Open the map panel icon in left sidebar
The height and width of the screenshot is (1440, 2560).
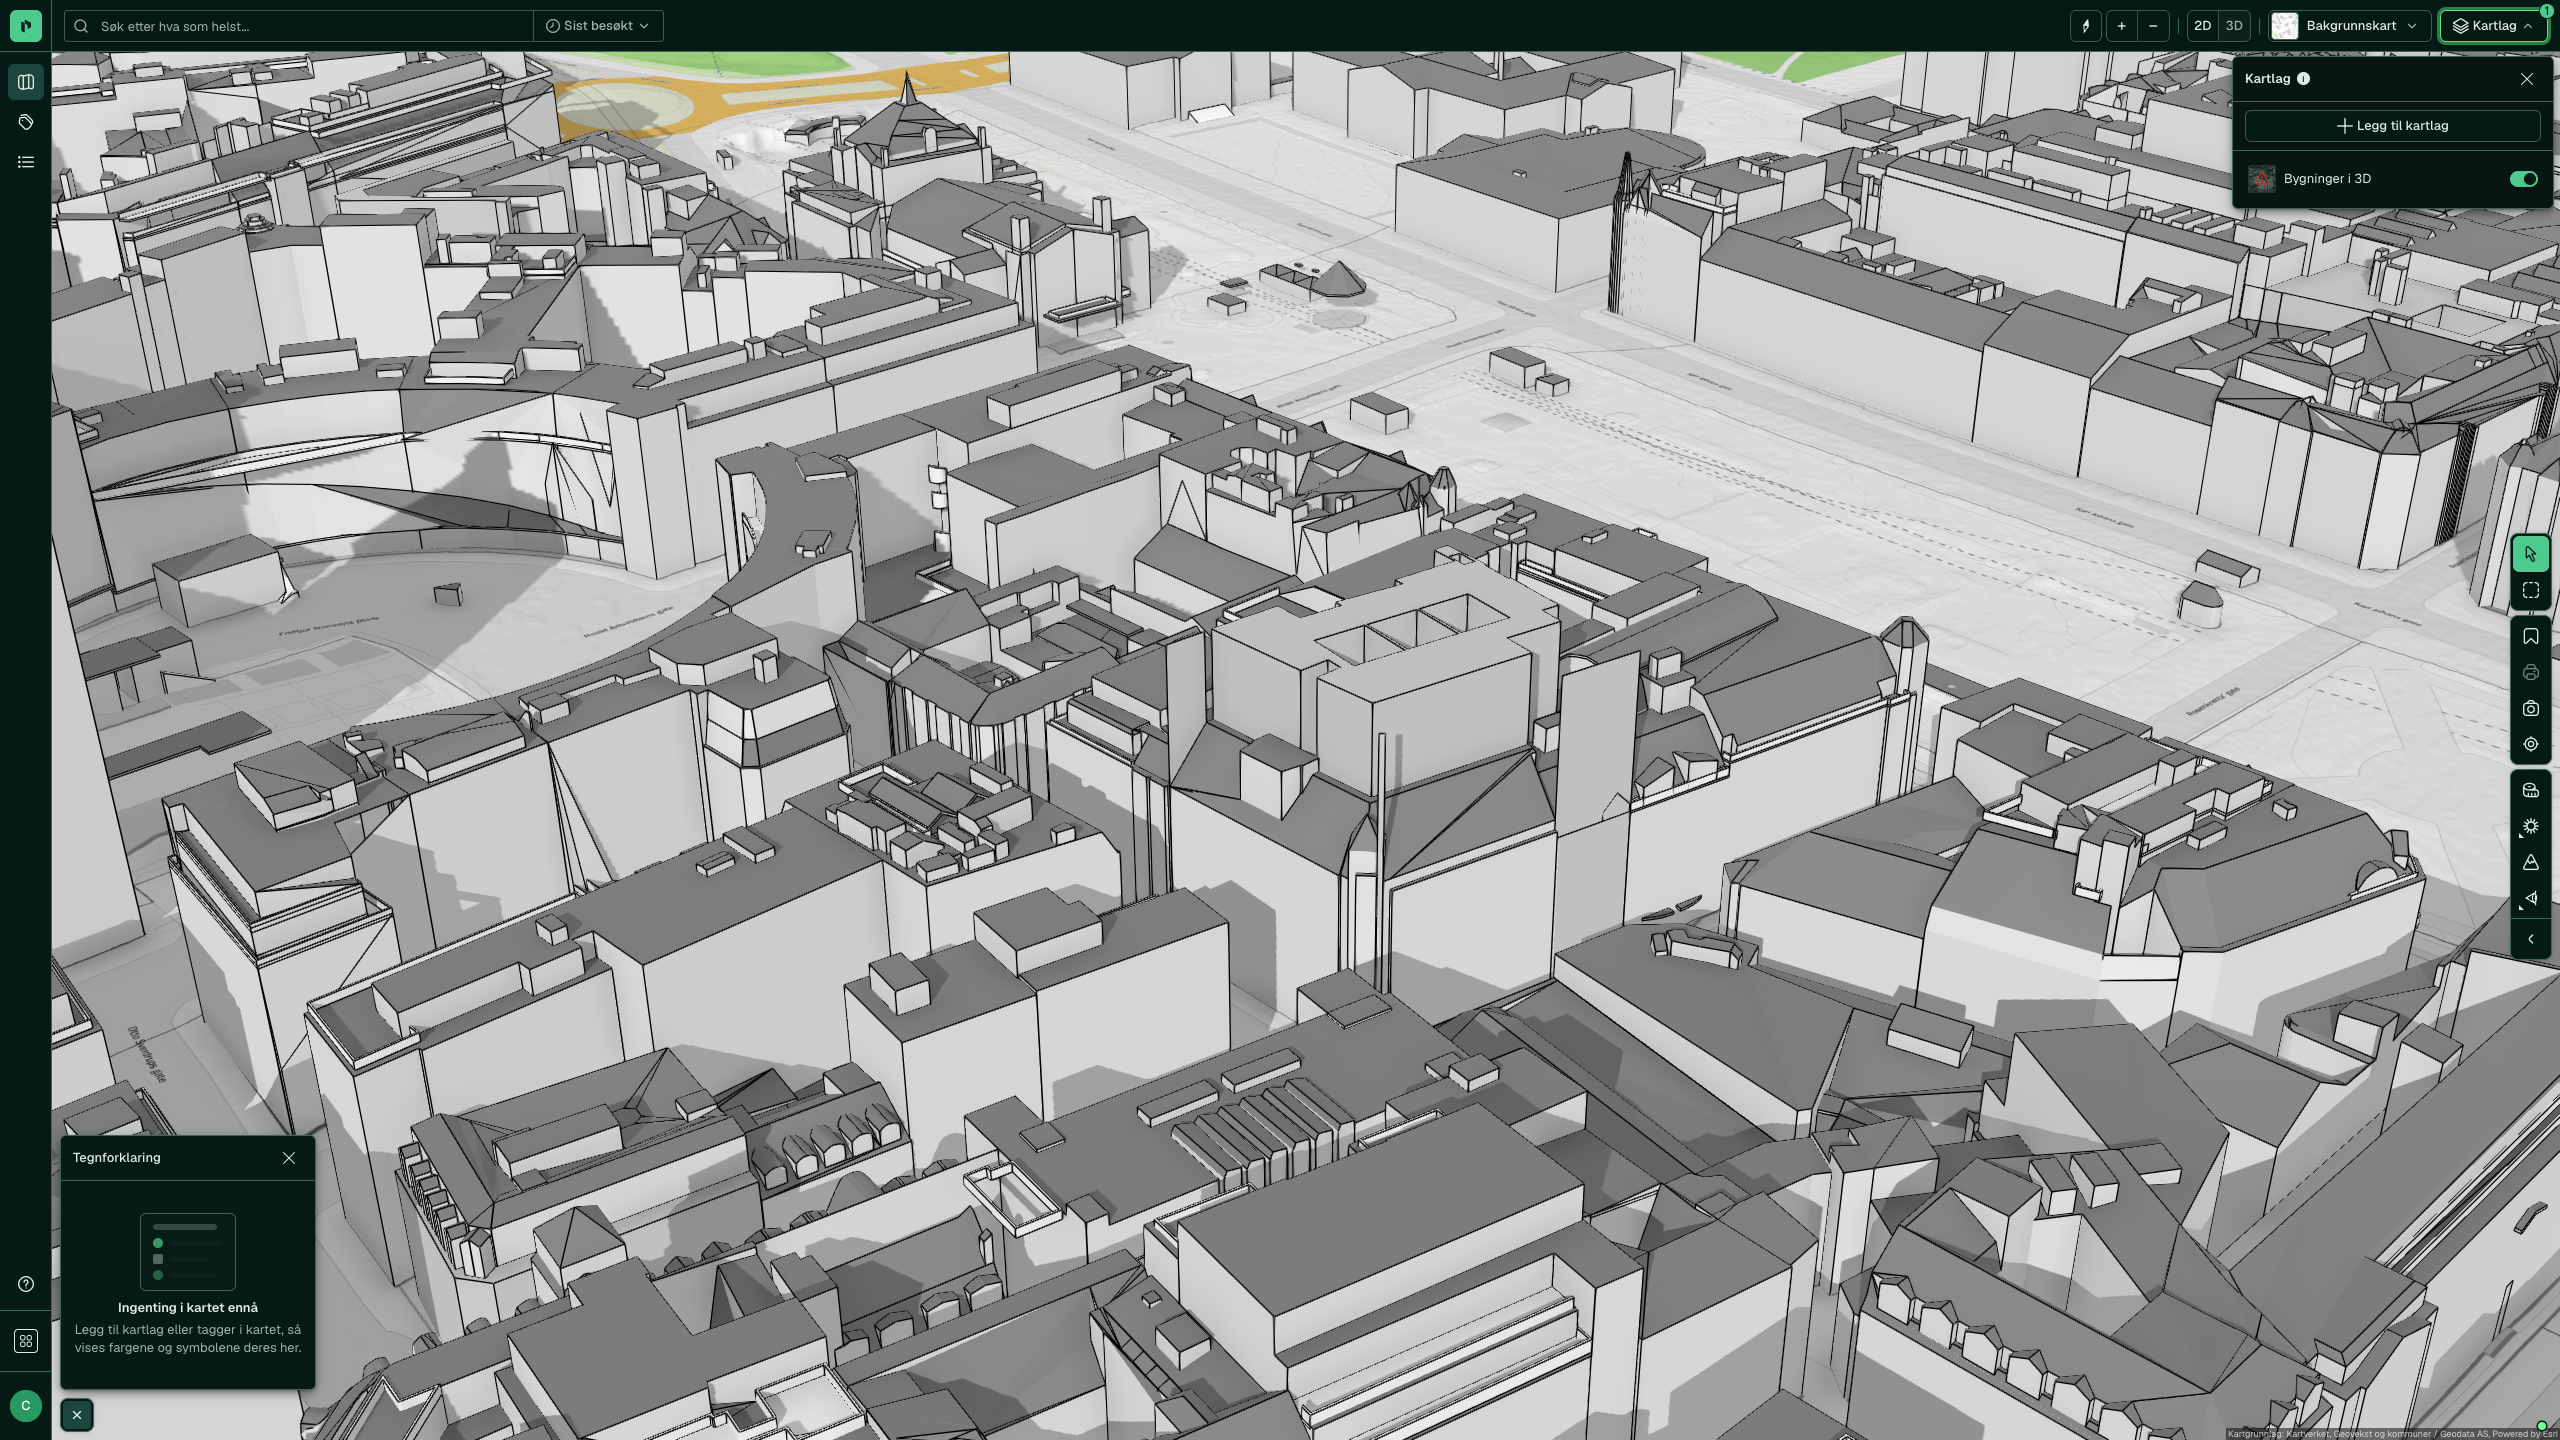26,82
